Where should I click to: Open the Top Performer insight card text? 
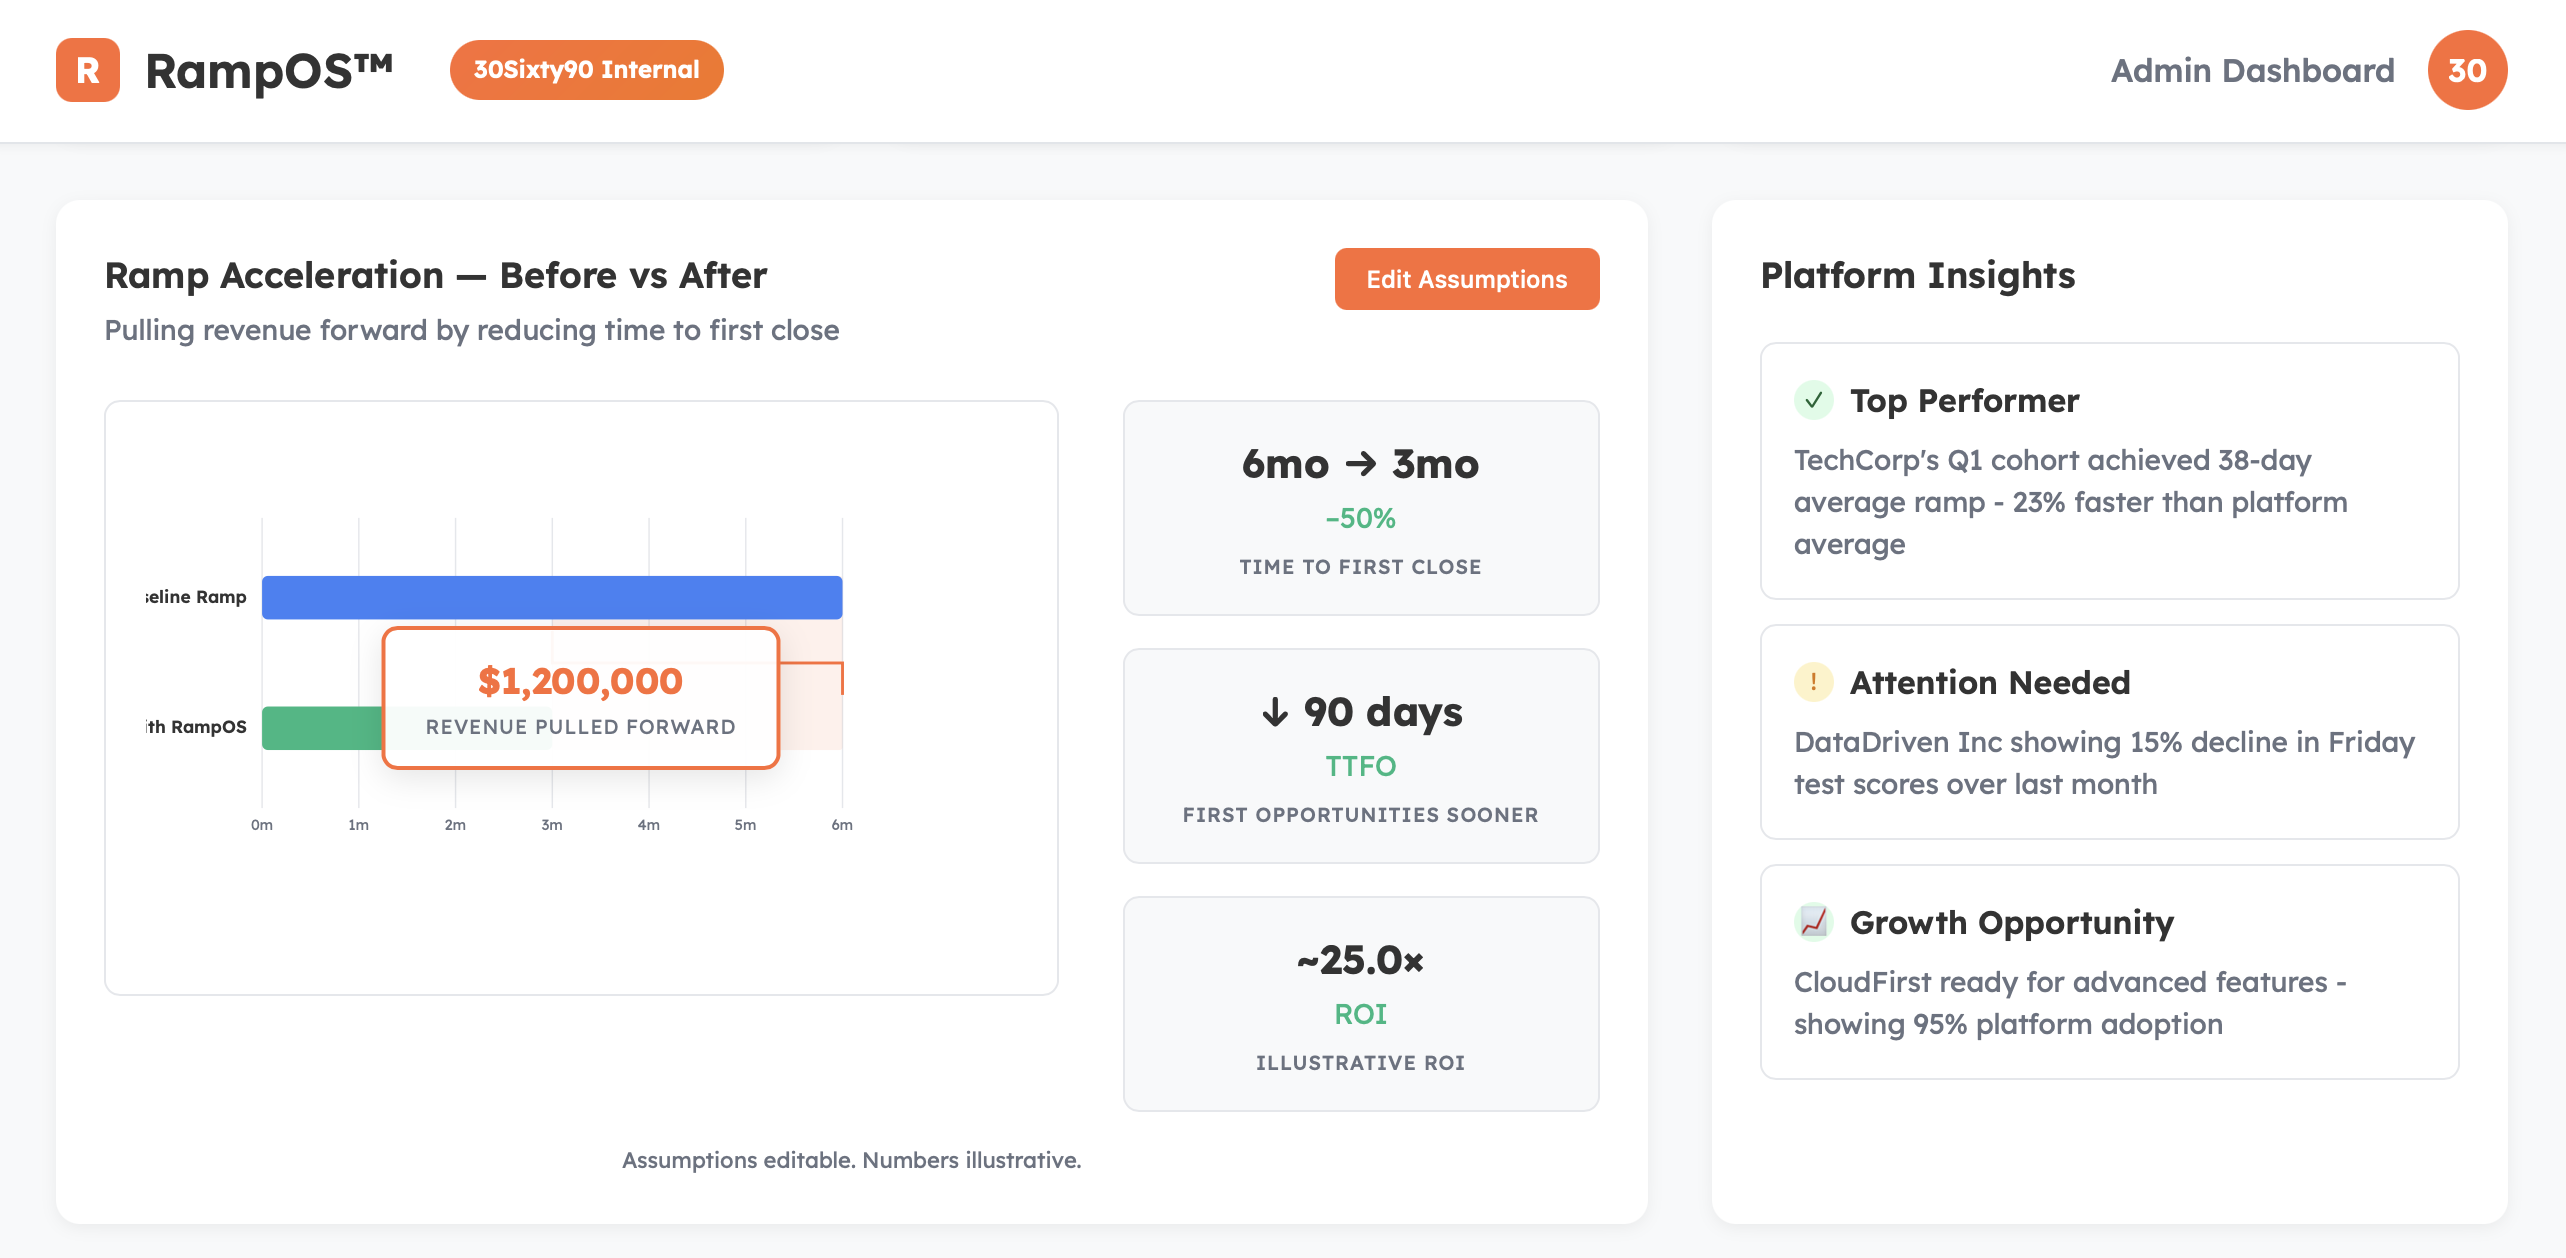[2070, 502]
